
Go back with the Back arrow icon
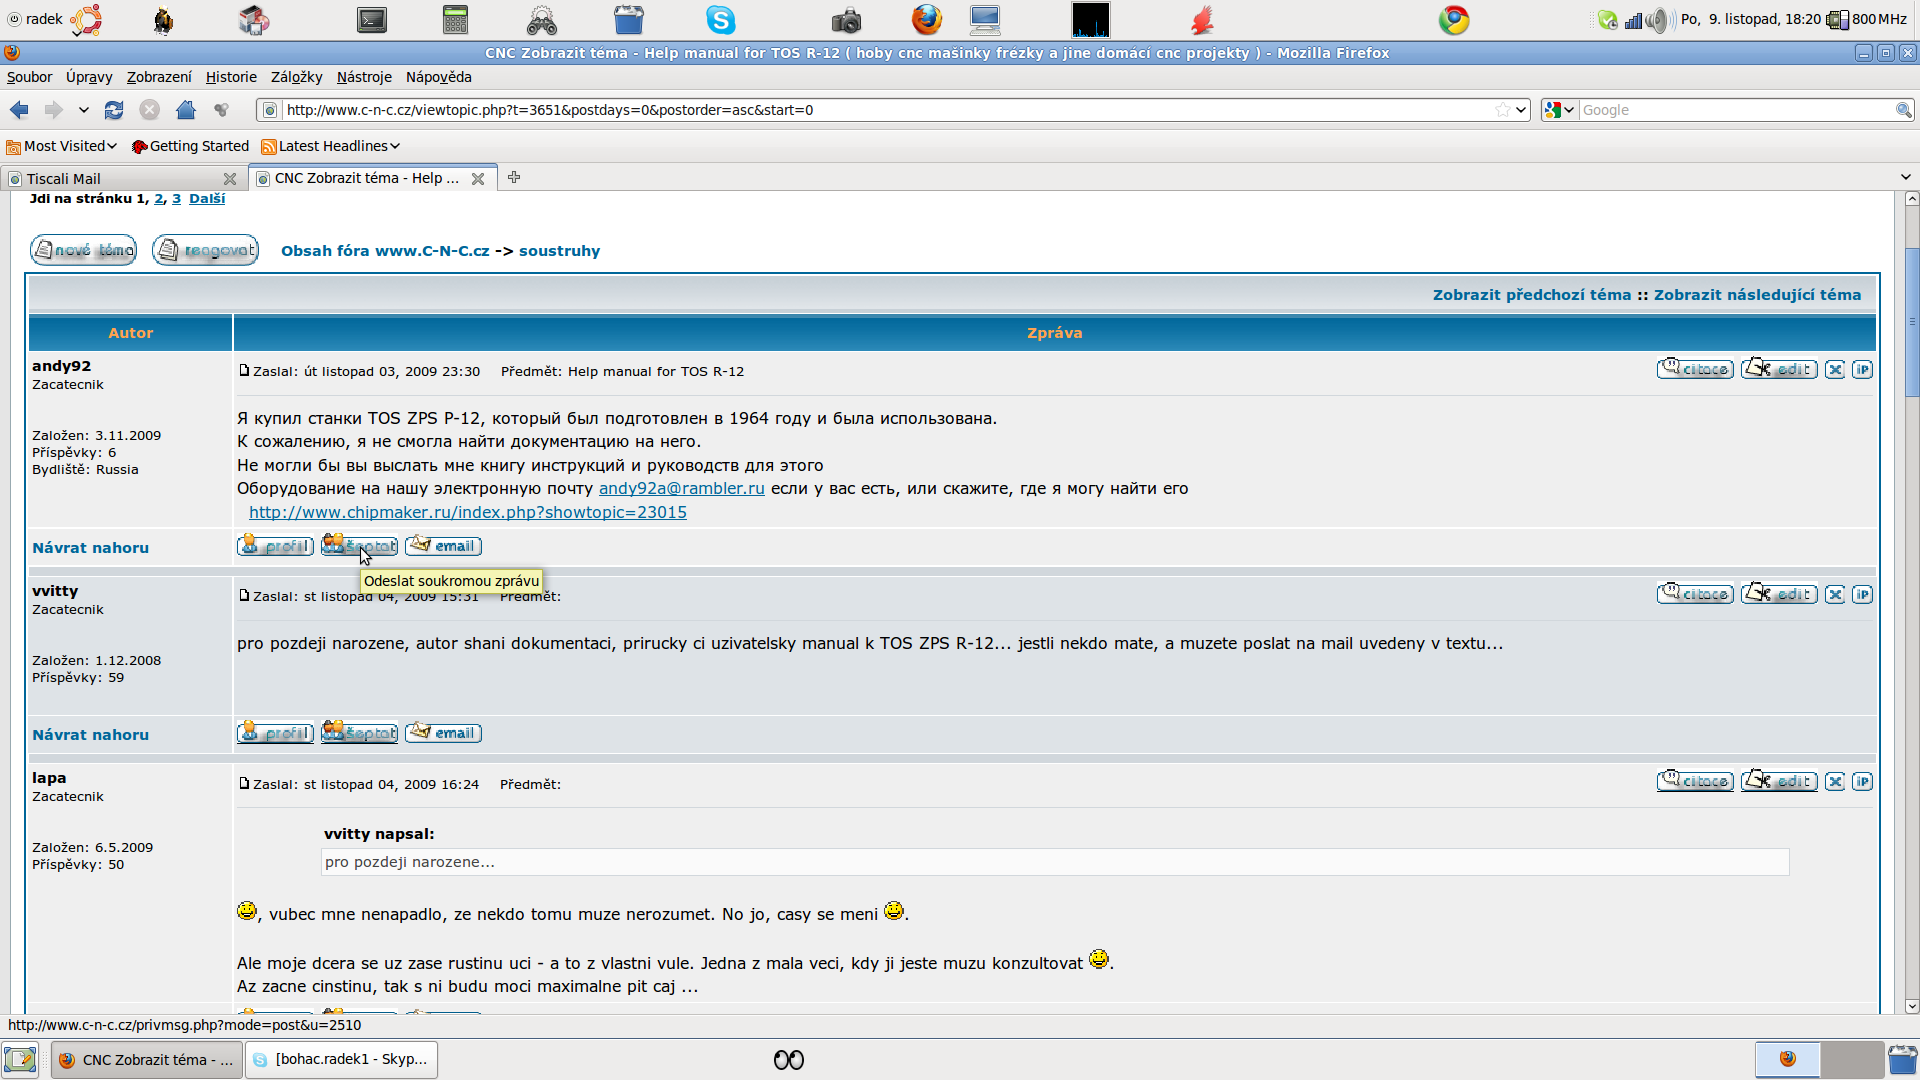click(19, 110)
